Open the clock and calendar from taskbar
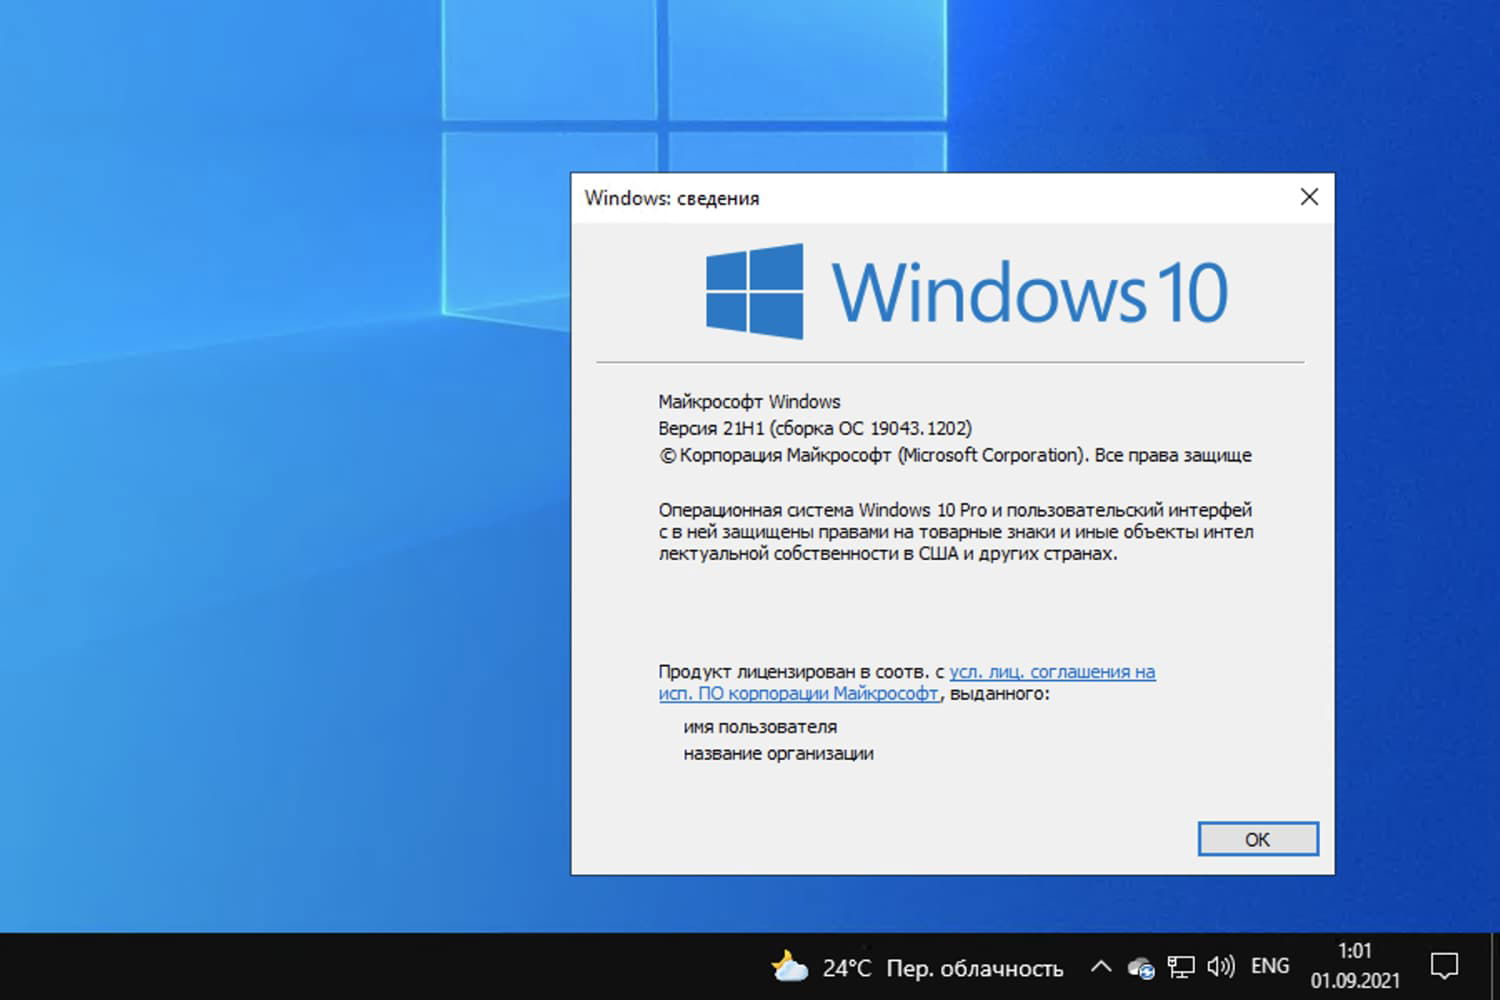Image resolution: width=1500 pixels, height=1000 pixels. coord(1357,965)
